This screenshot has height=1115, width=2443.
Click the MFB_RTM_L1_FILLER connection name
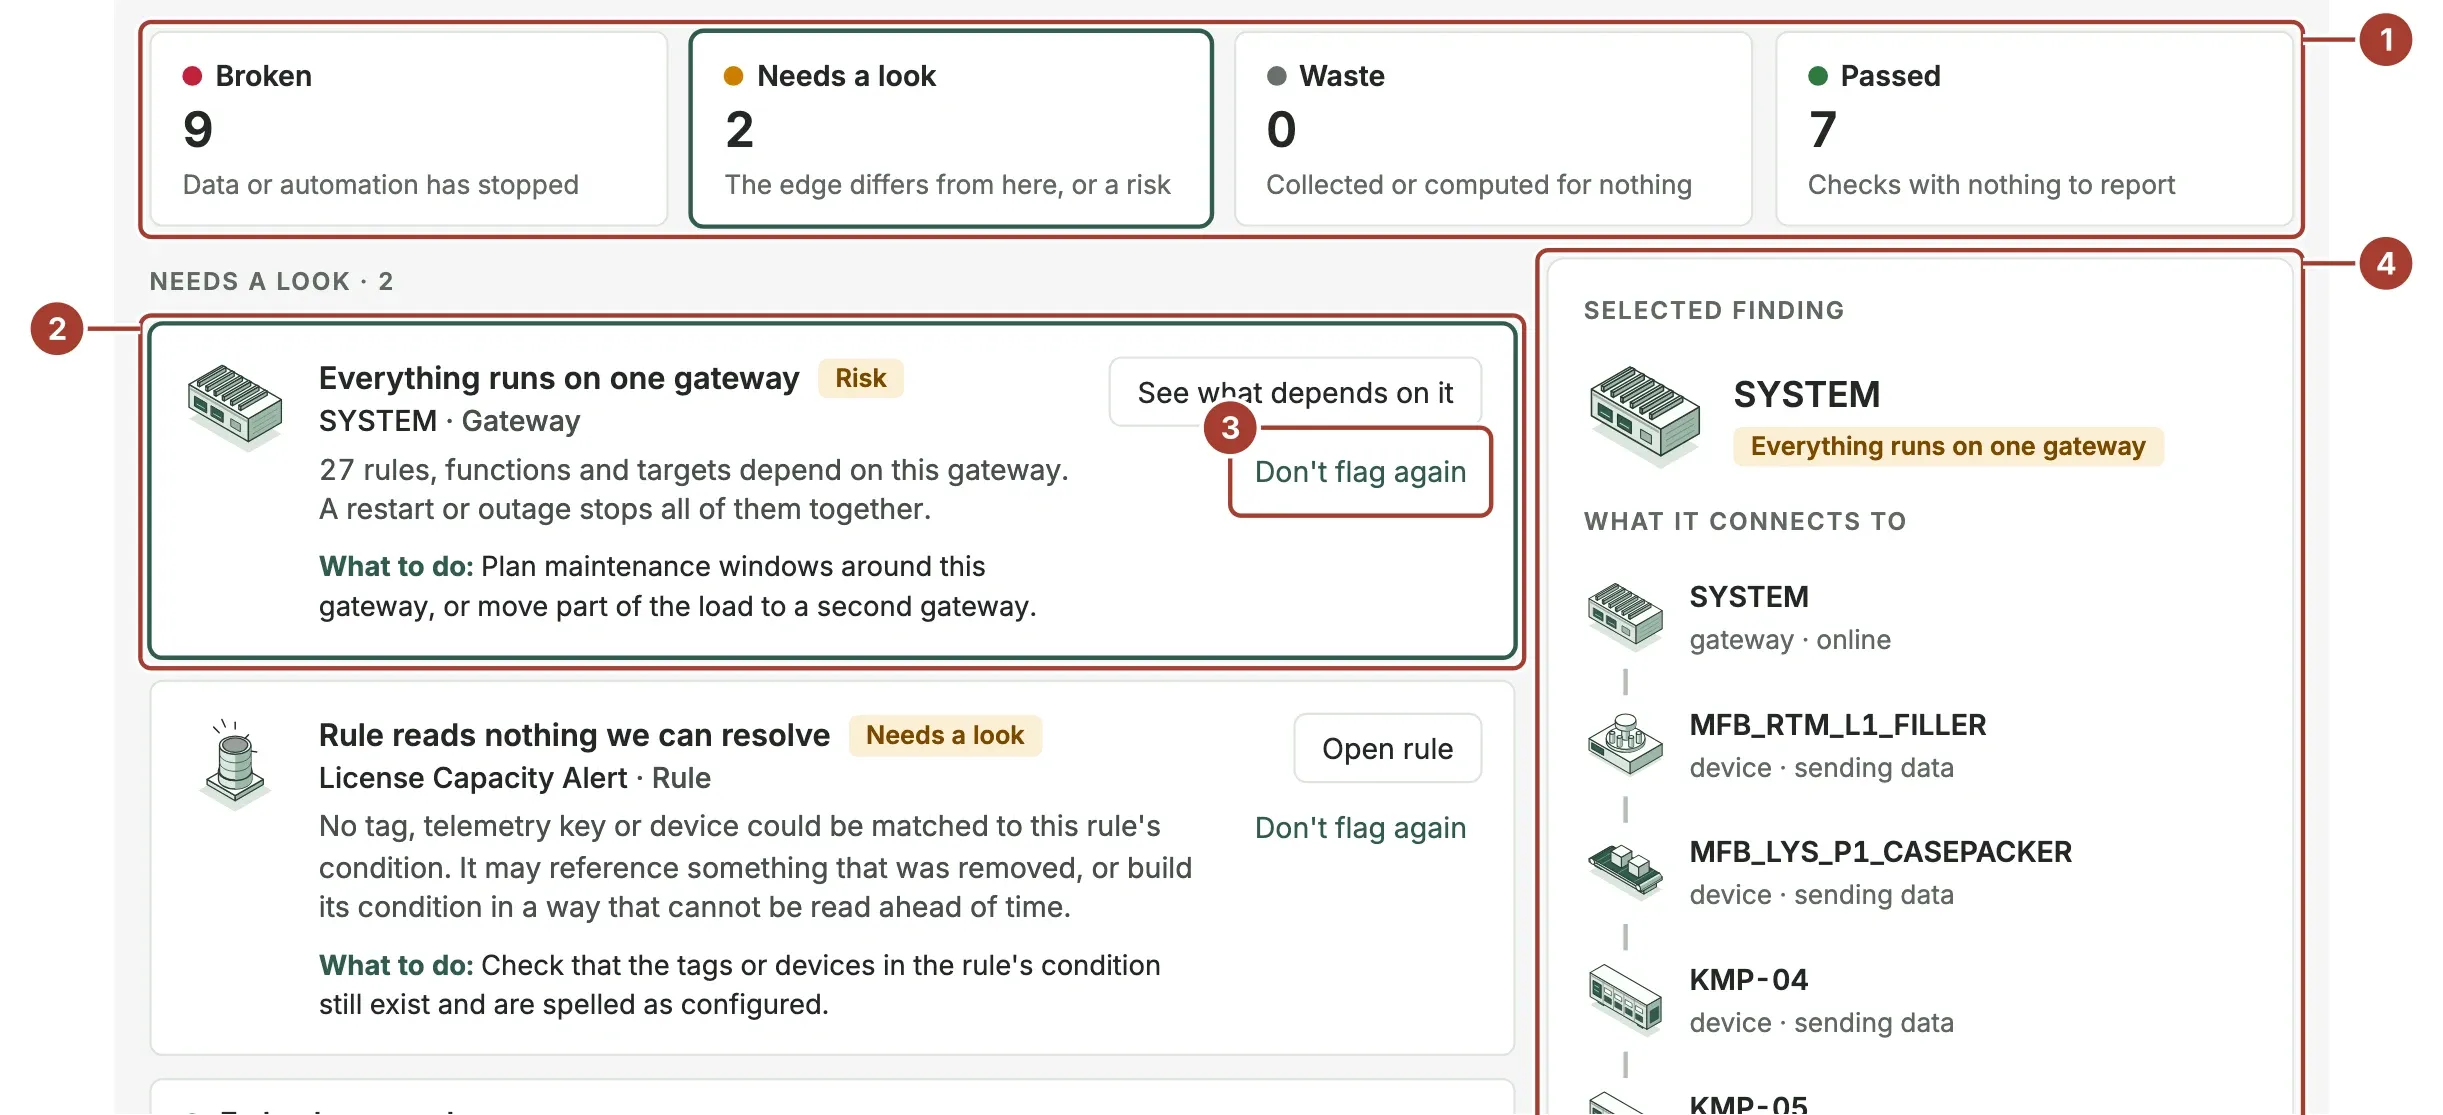pos(1838,725)
